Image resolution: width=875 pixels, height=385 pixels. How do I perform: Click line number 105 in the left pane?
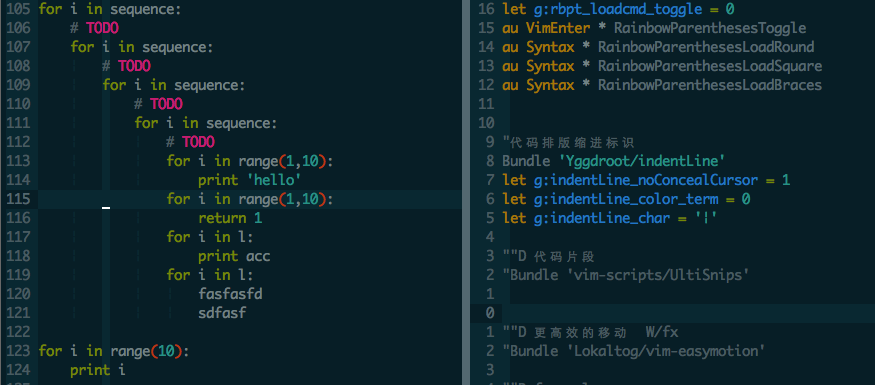(x=18, y=9)
